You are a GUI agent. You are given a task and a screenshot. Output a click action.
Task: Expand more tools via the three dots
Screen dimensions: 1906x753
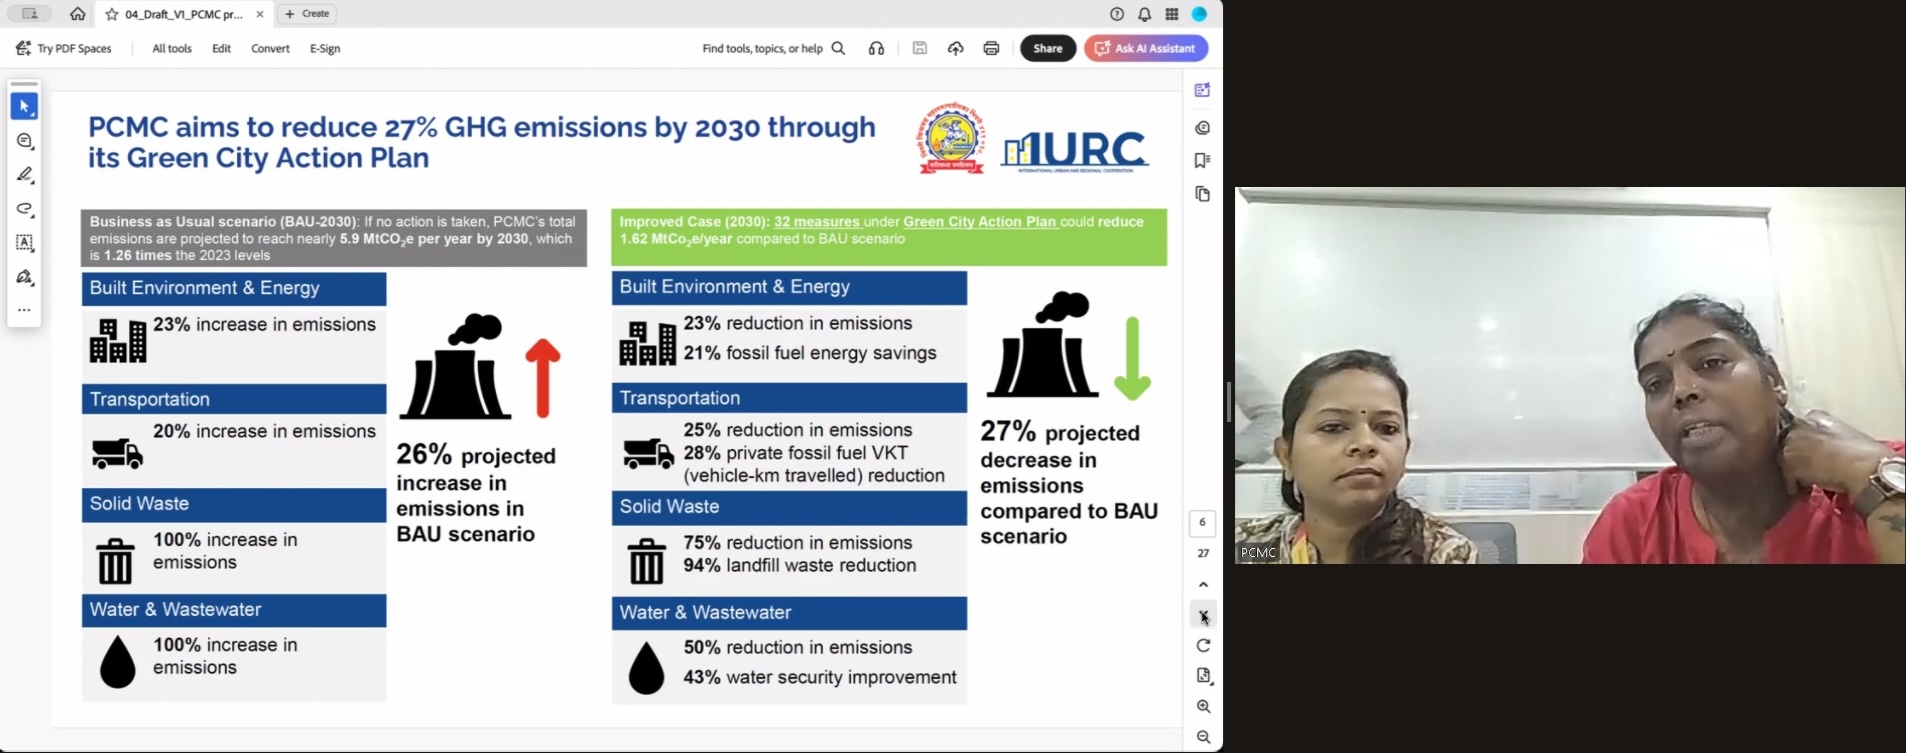pyautogui.click(x=24, y=310)
